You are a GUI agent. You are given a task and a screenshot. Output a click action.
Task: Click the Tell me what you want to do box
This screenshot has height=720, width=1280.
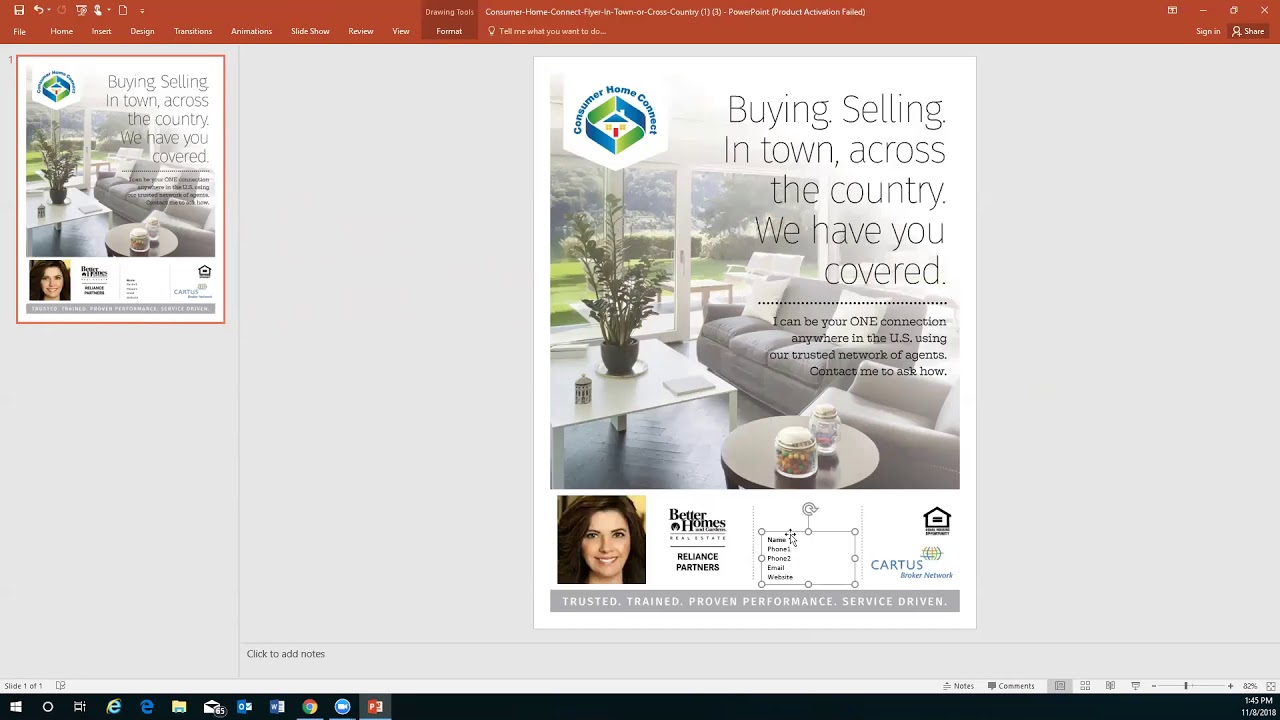(547, 31)
